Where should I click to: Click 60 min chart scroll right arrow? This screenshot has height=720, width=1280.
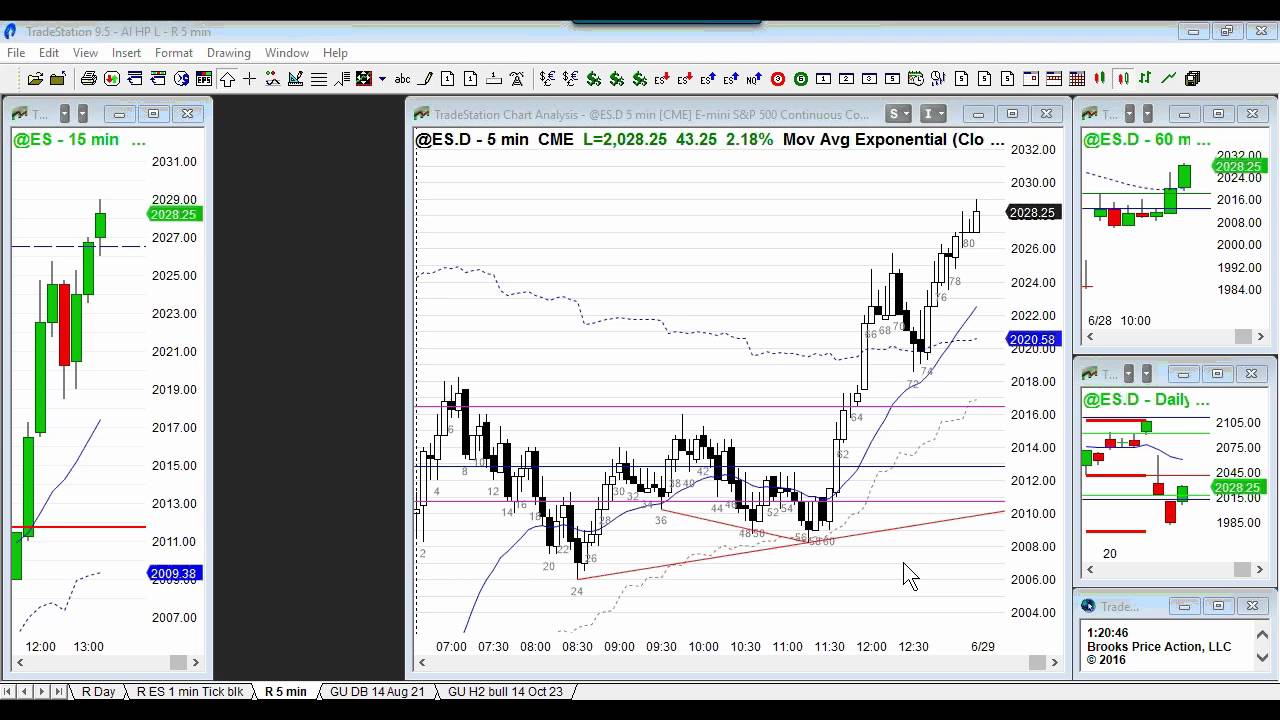click(x=1261, y=336)
